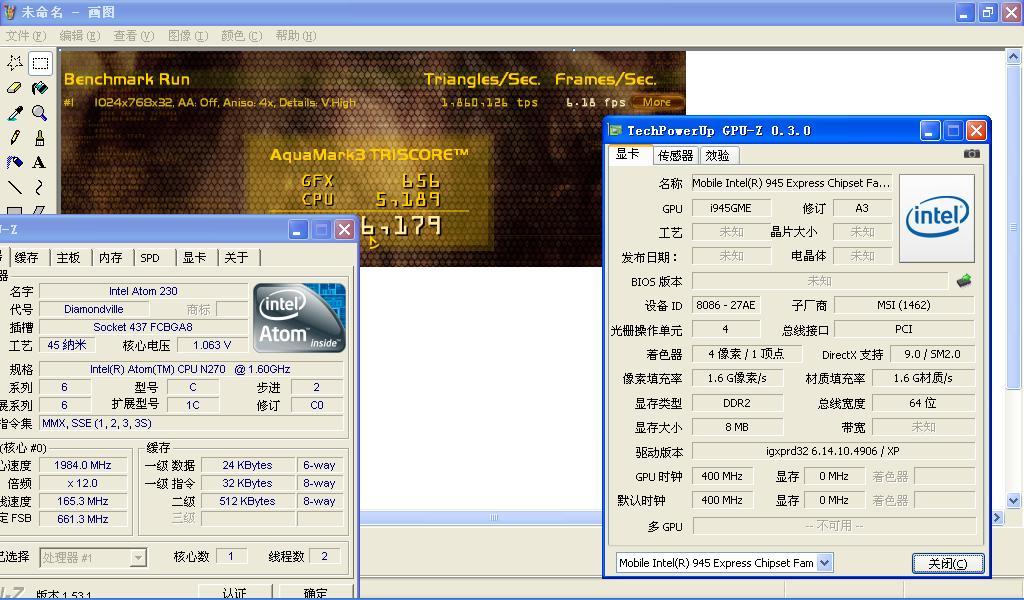Switch to the 主板 tab in CPU-Z
1024x600 pixels.
pos(68,257)
